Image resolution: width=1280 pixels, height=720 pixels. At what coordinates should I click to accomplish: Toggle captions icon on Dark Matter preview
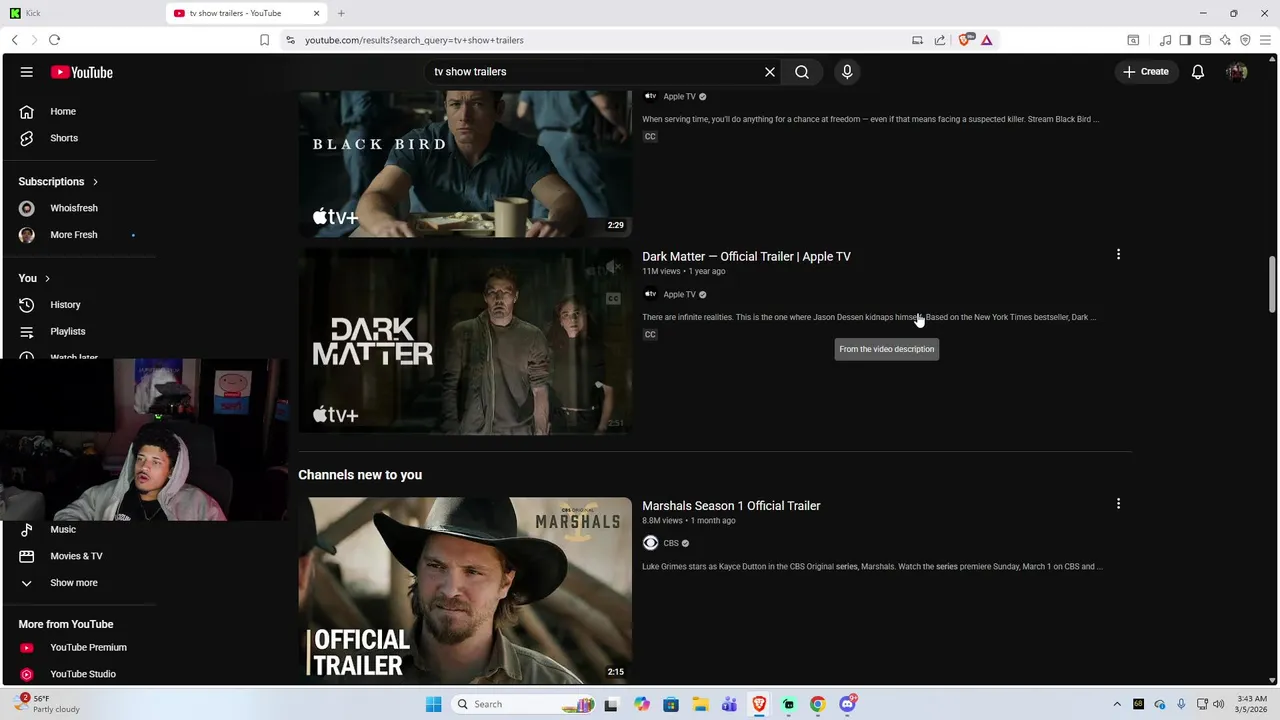tap(613, 298)
